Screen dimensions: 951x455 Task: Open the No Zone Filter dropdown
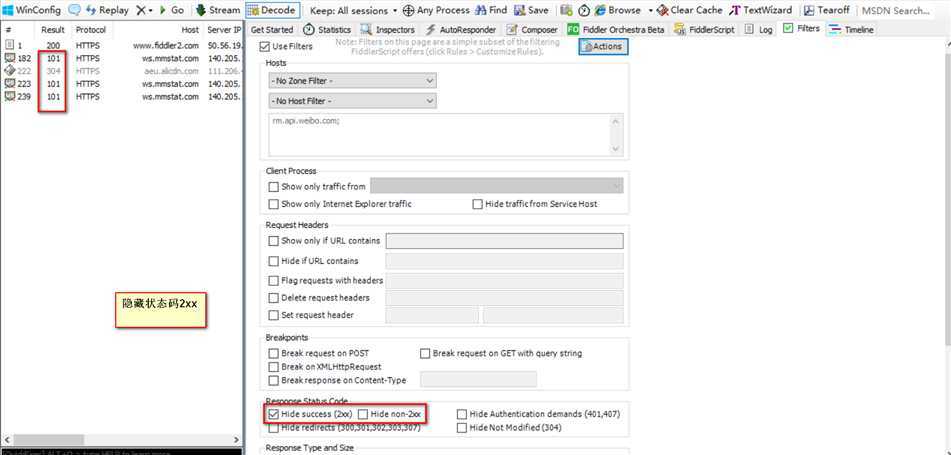click(352, 81)
